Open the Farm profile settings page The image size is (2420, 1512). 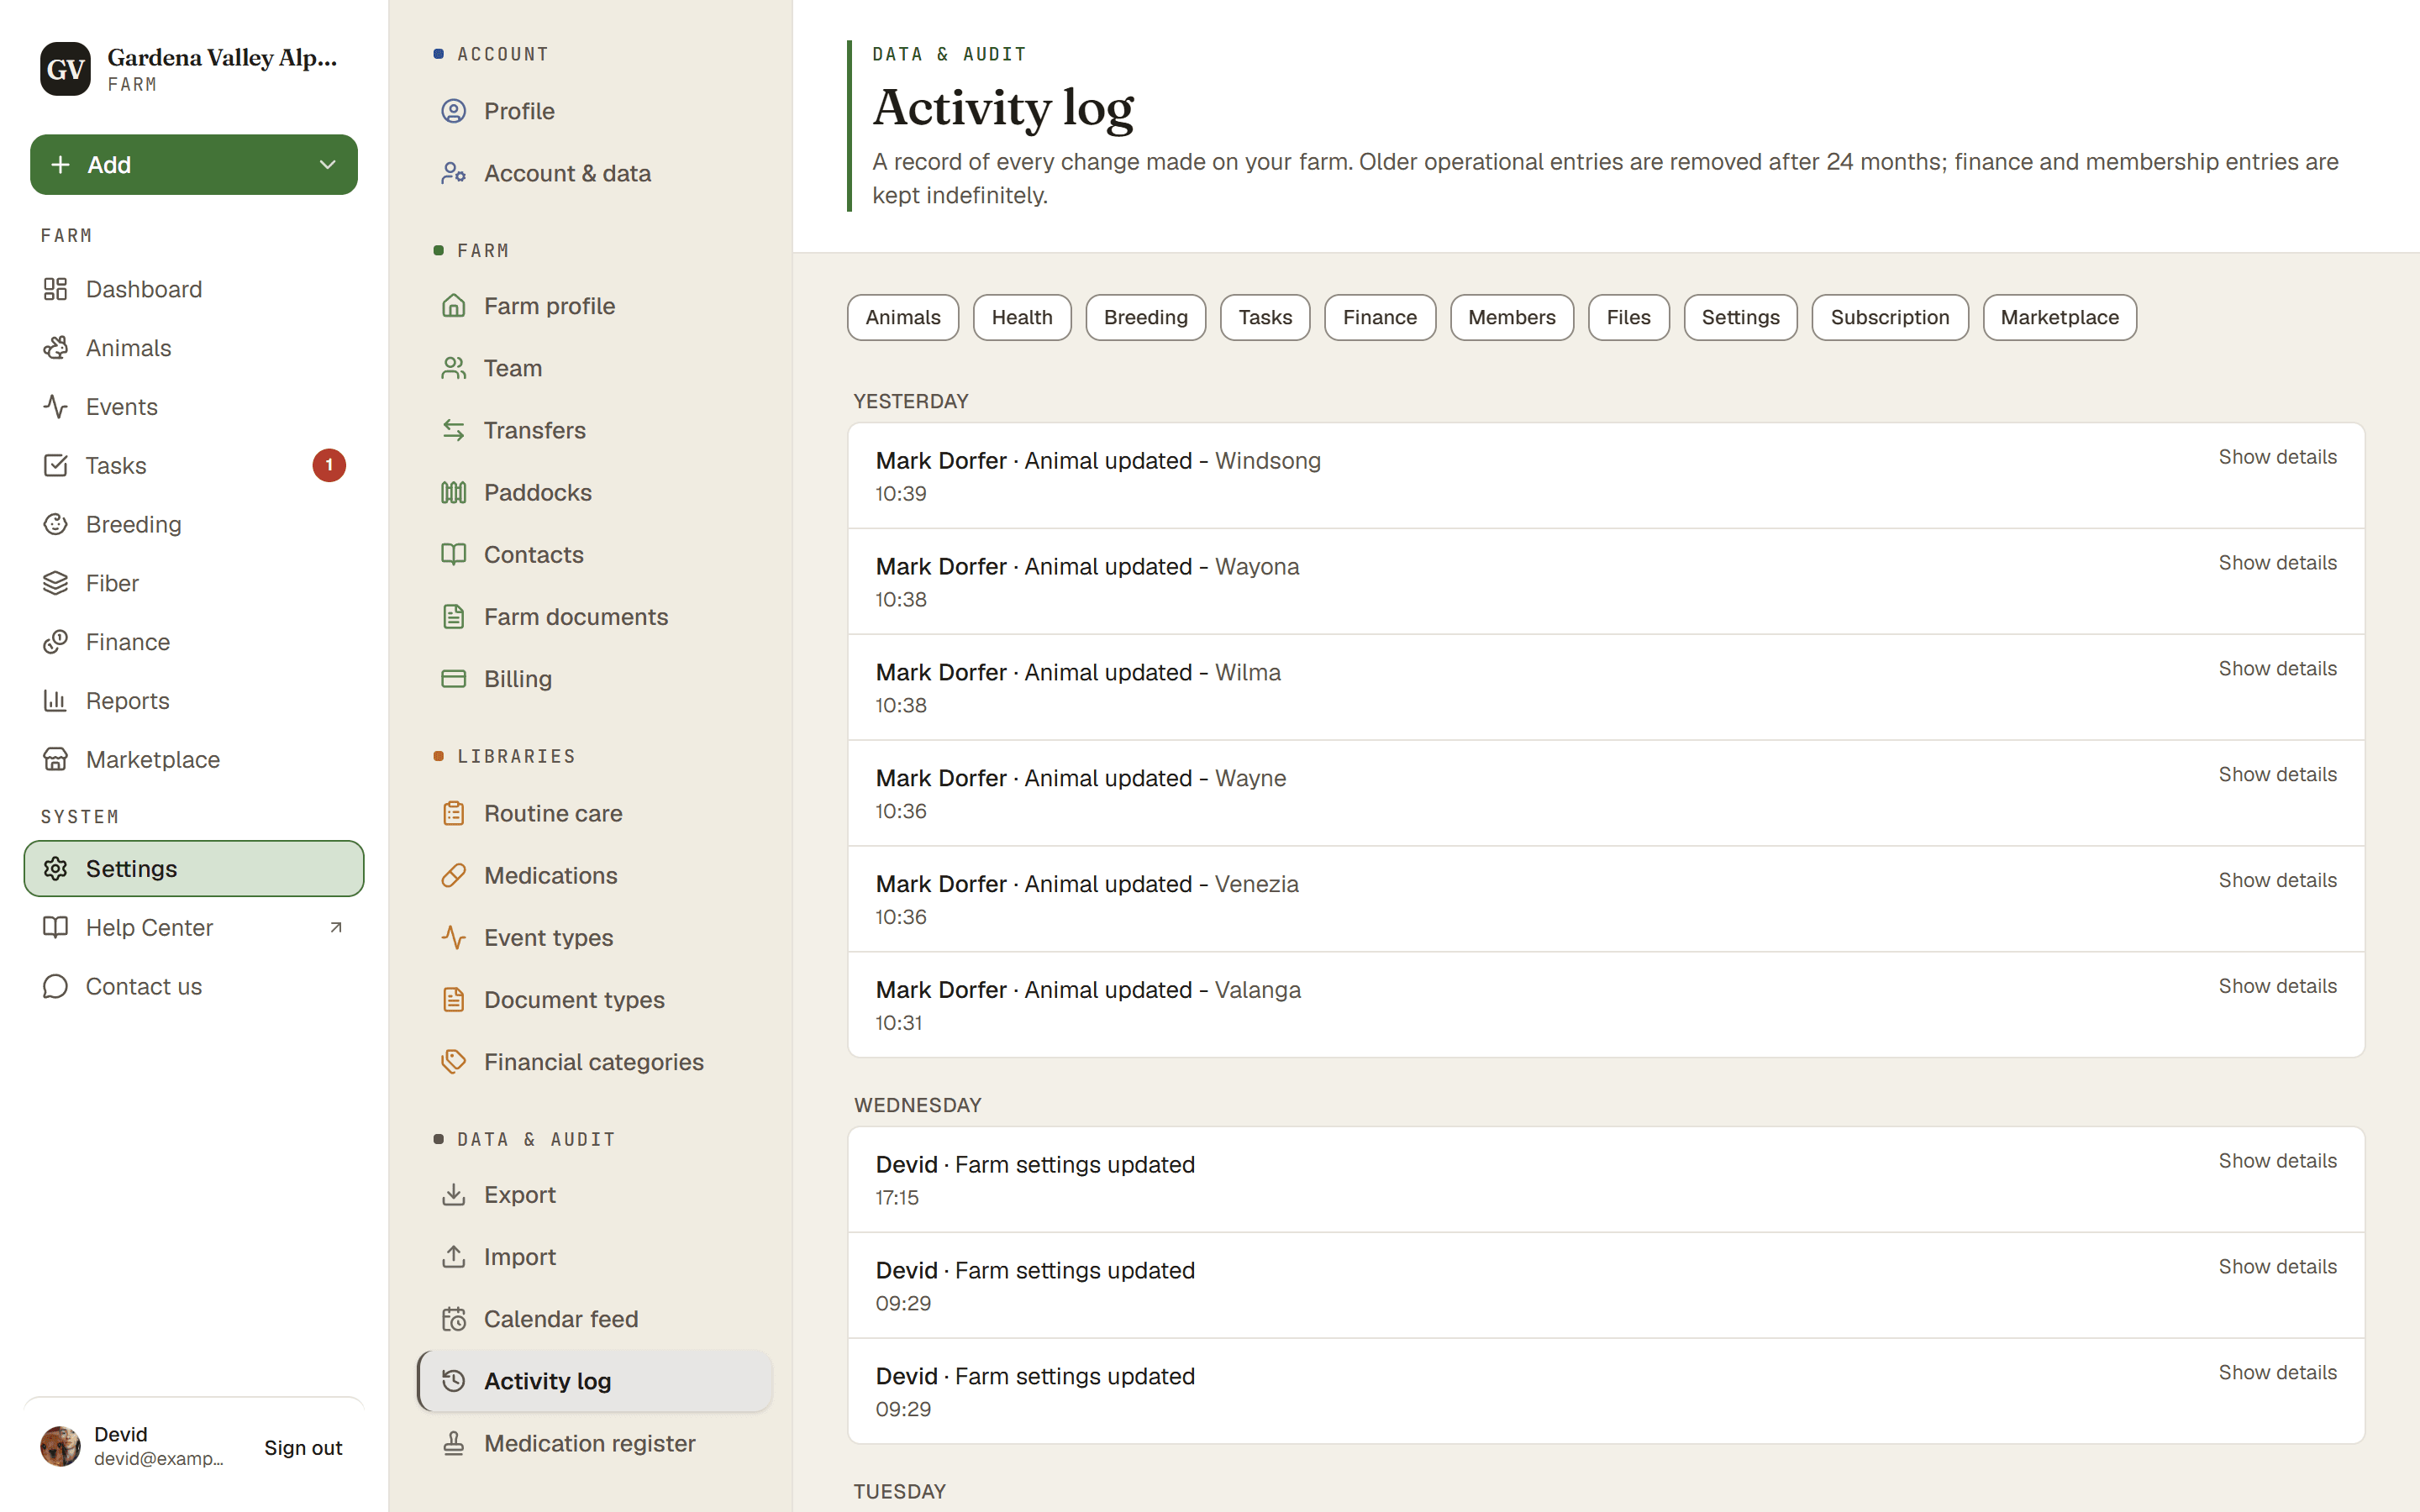(x=594, y=306)
